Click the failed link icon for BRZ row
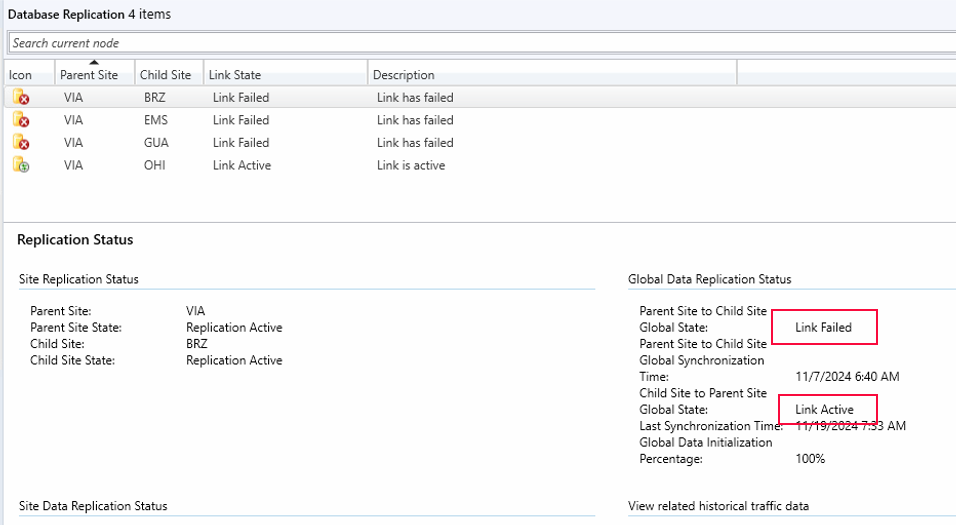 click(20, 98)
